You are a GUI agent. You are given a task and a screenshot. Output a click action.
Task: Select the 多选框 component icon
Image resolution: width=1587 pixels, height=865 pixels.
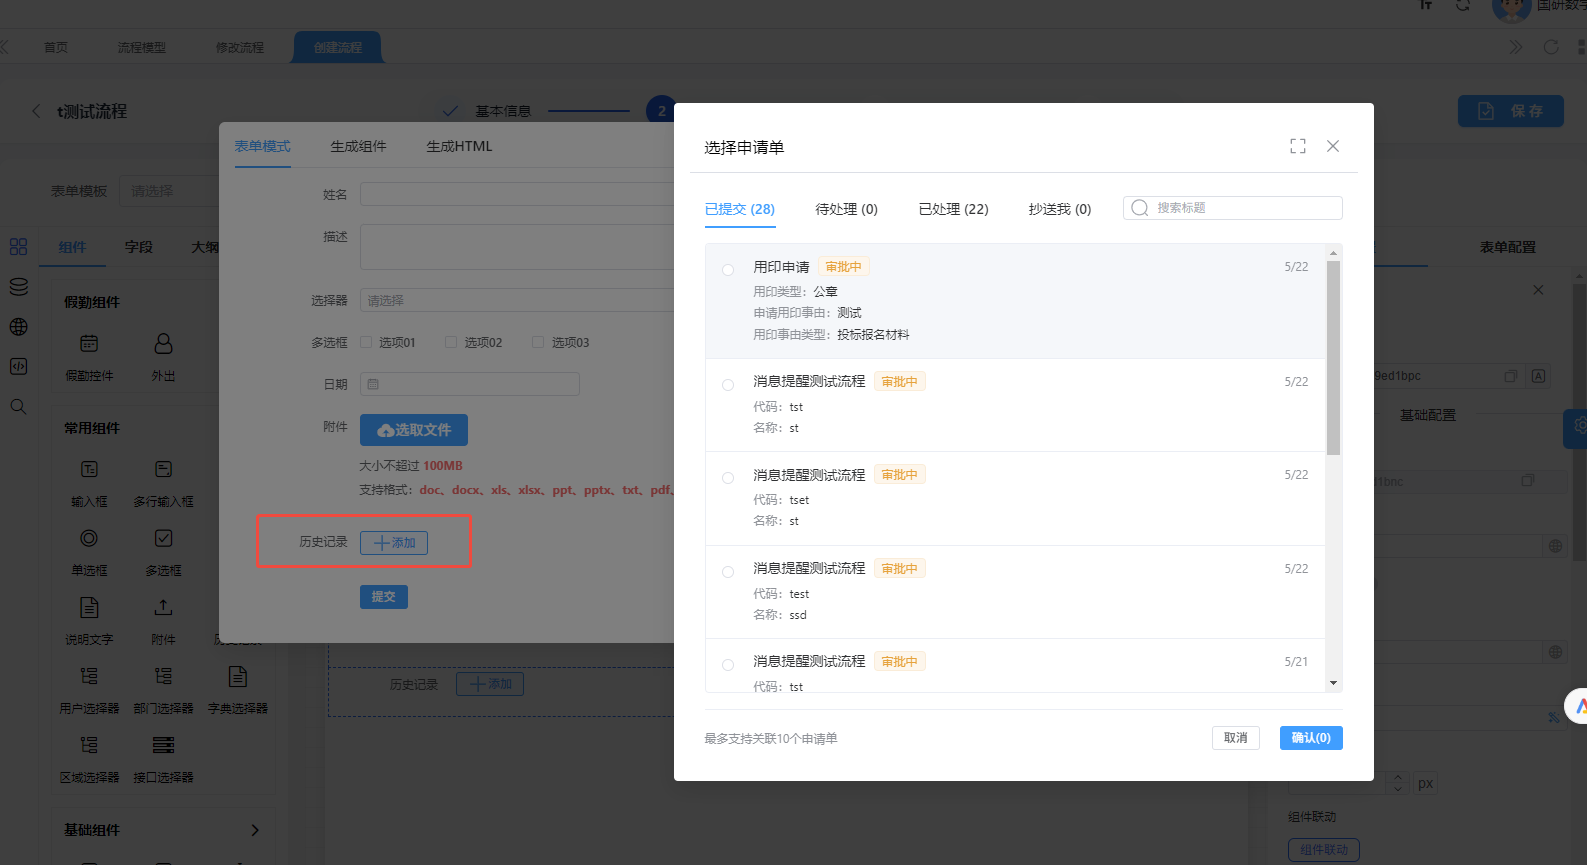[x=163, y=538]
